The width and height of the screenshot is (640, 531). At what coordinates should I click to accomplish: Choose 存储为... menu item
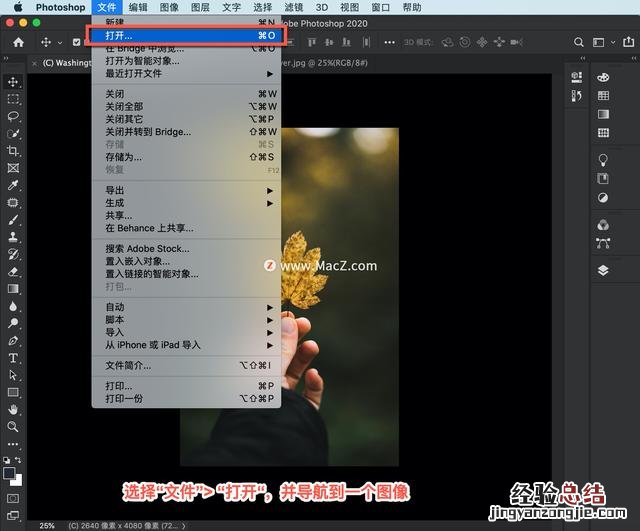(187, 157)
